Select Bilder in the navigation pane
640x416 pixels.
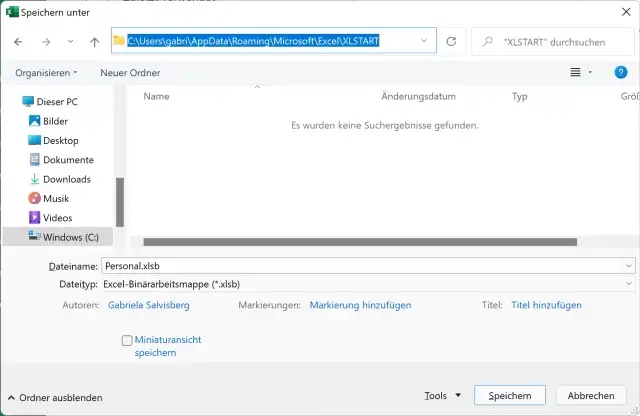coord(55,121)
